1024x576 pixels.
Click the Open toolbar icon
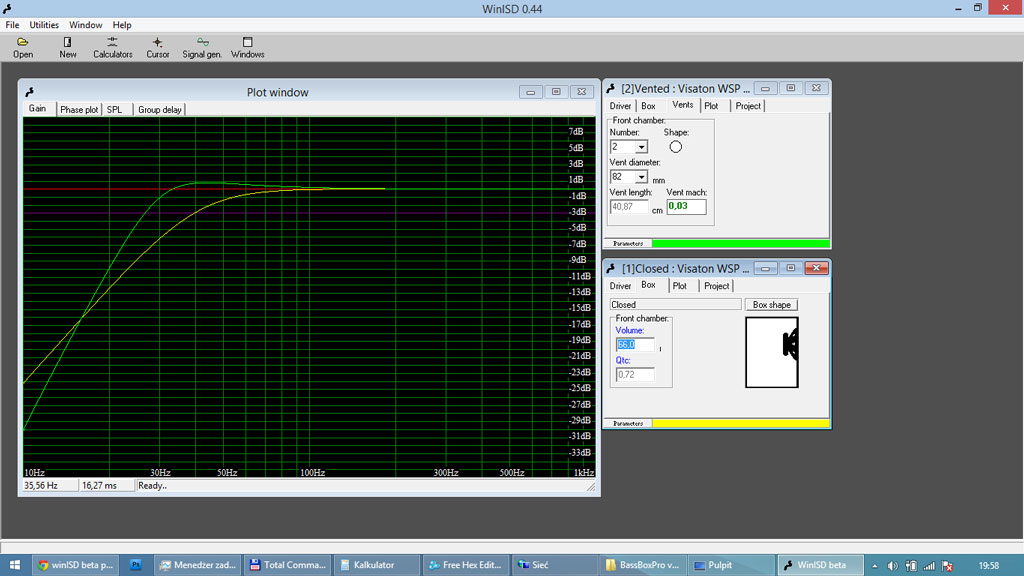click(x=22, y=47)
